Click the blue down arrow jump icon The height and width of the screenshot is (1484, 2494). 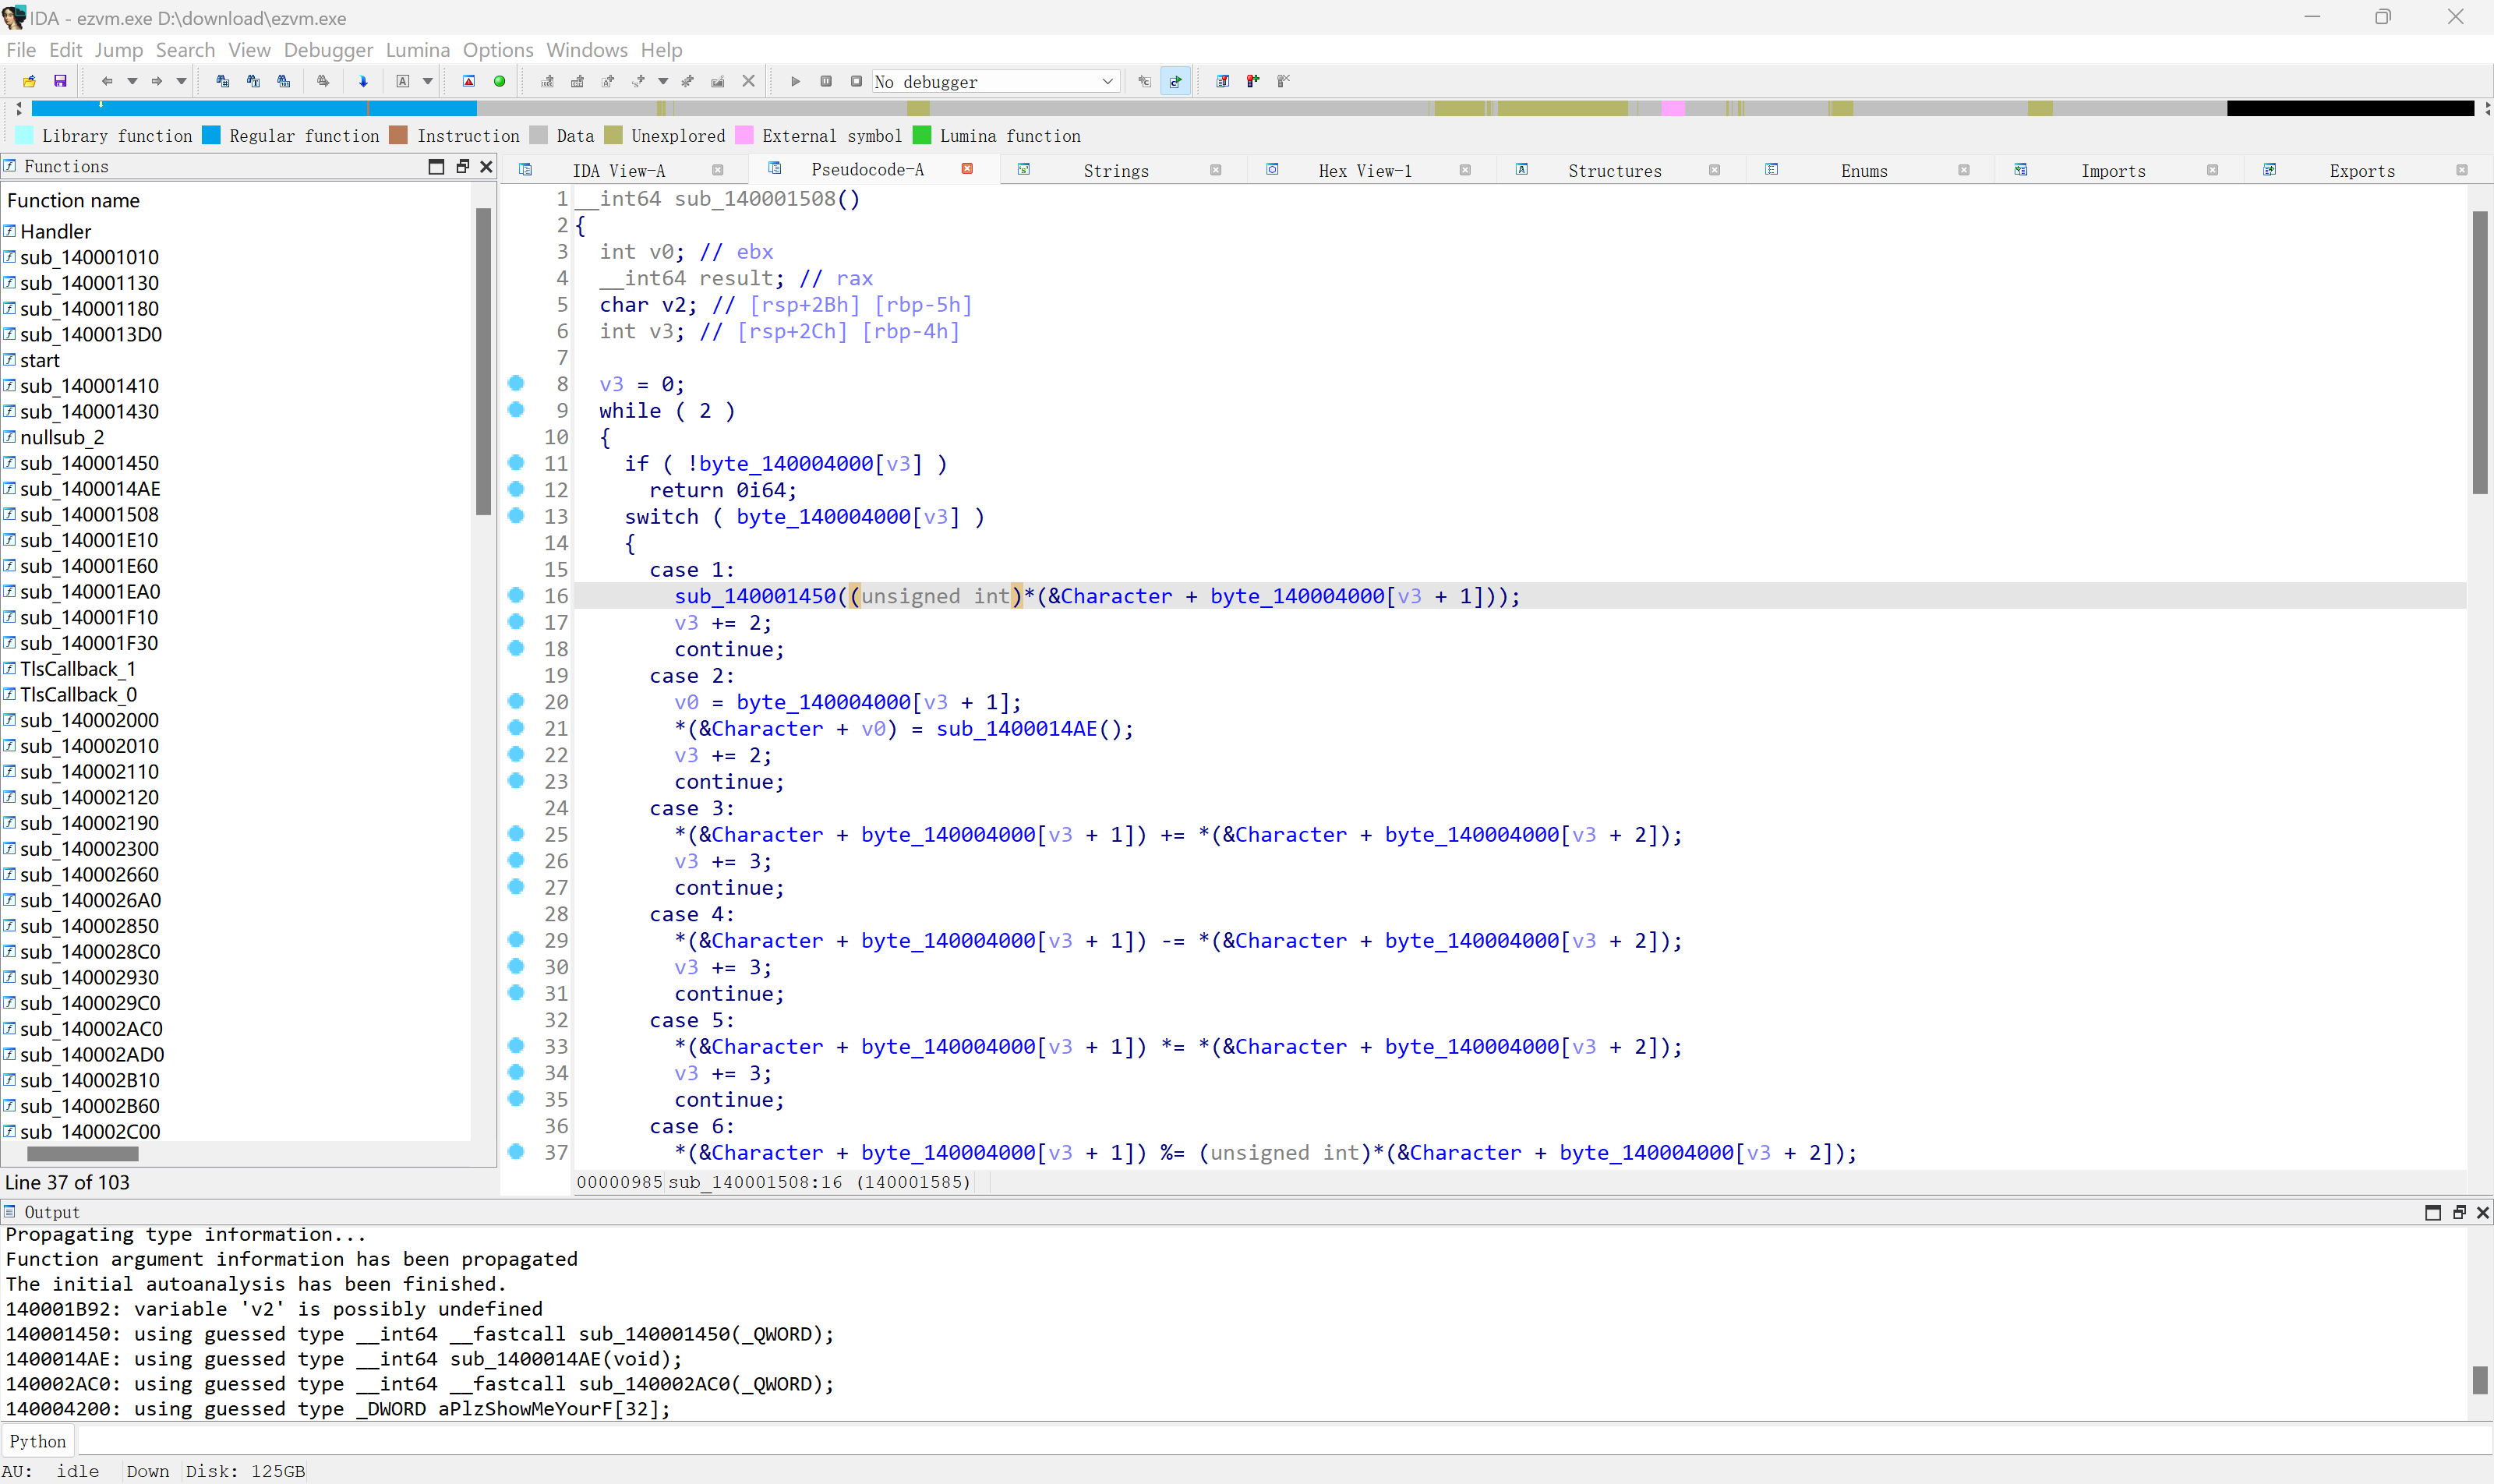pos(363,81)
